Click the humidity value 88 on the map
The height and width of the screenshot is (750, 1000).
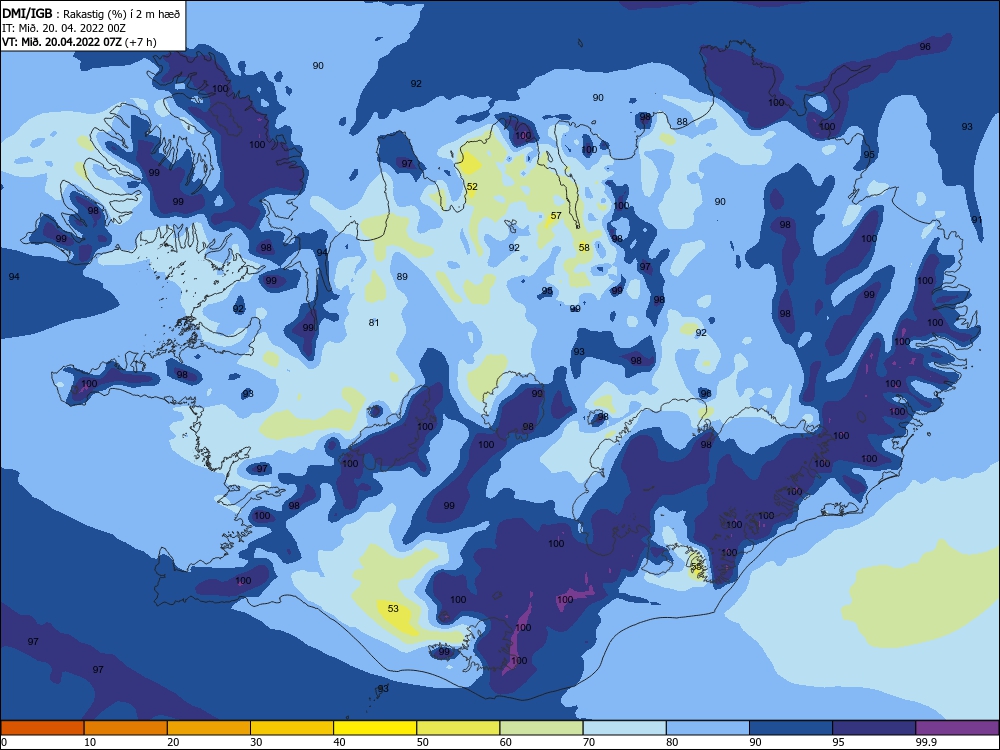[x=682, y=122]
